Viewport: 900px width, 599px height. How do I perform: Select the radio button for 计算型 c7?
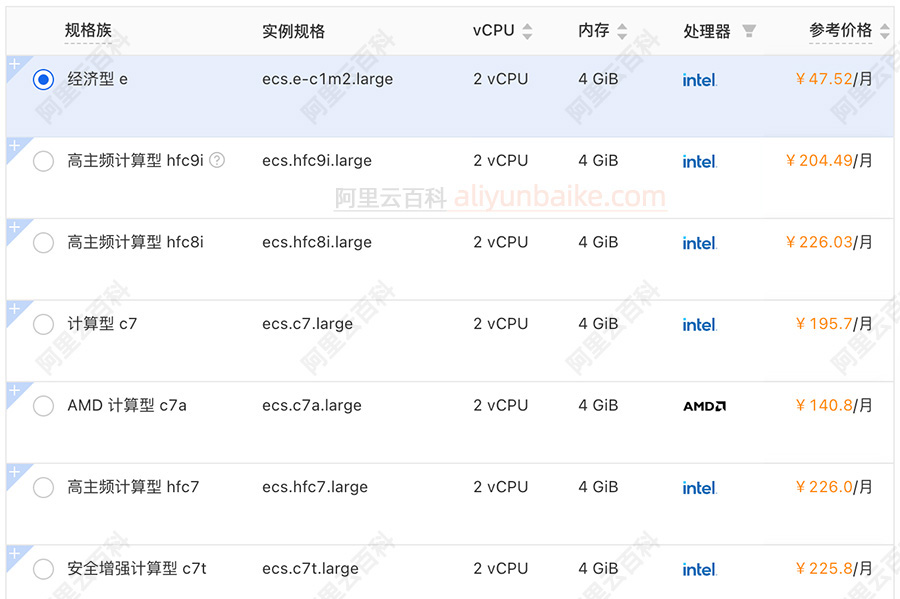point(43,324)
